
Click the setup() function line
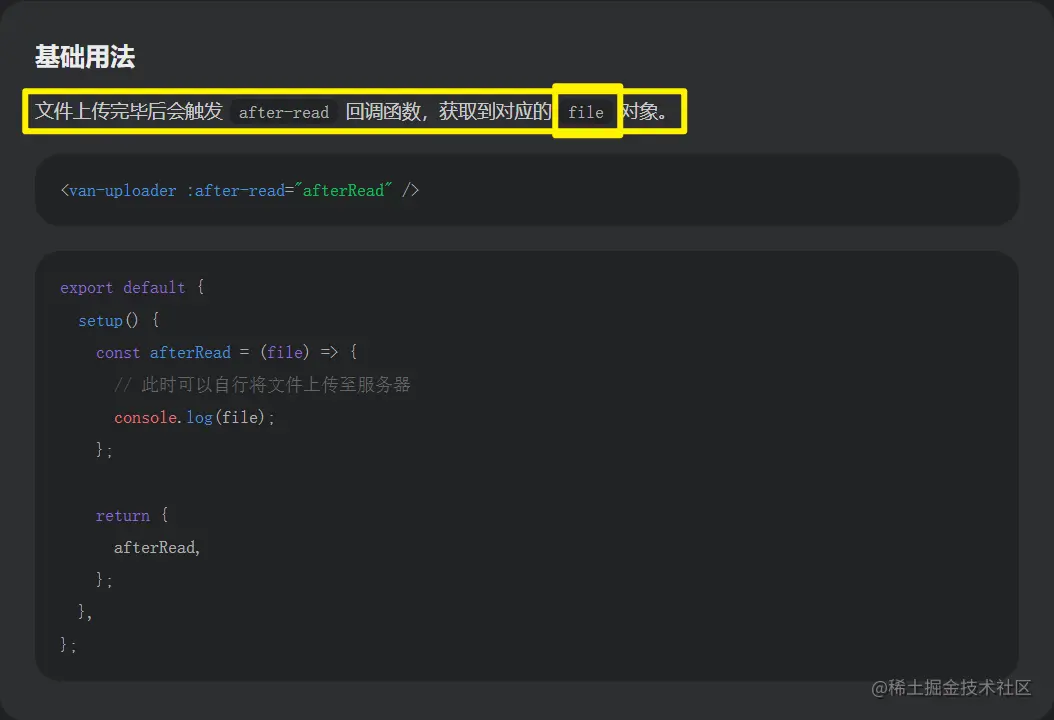click(118, 320)
